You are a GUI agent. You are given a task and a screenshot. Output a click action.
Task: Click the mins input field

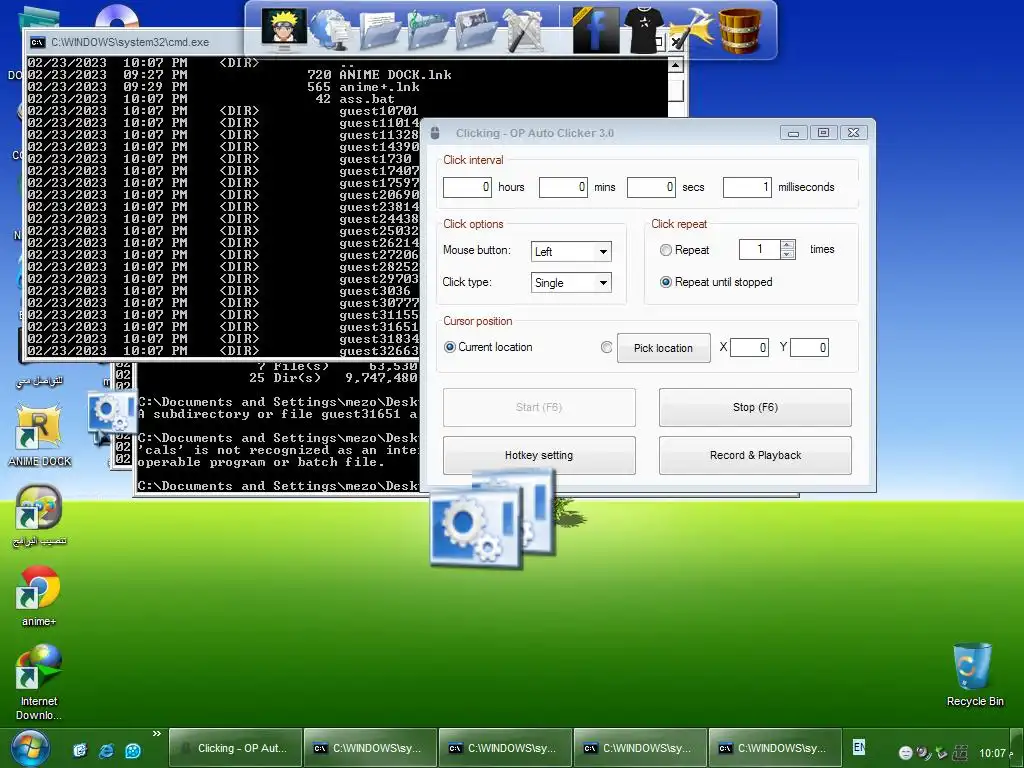coord(563,187)
